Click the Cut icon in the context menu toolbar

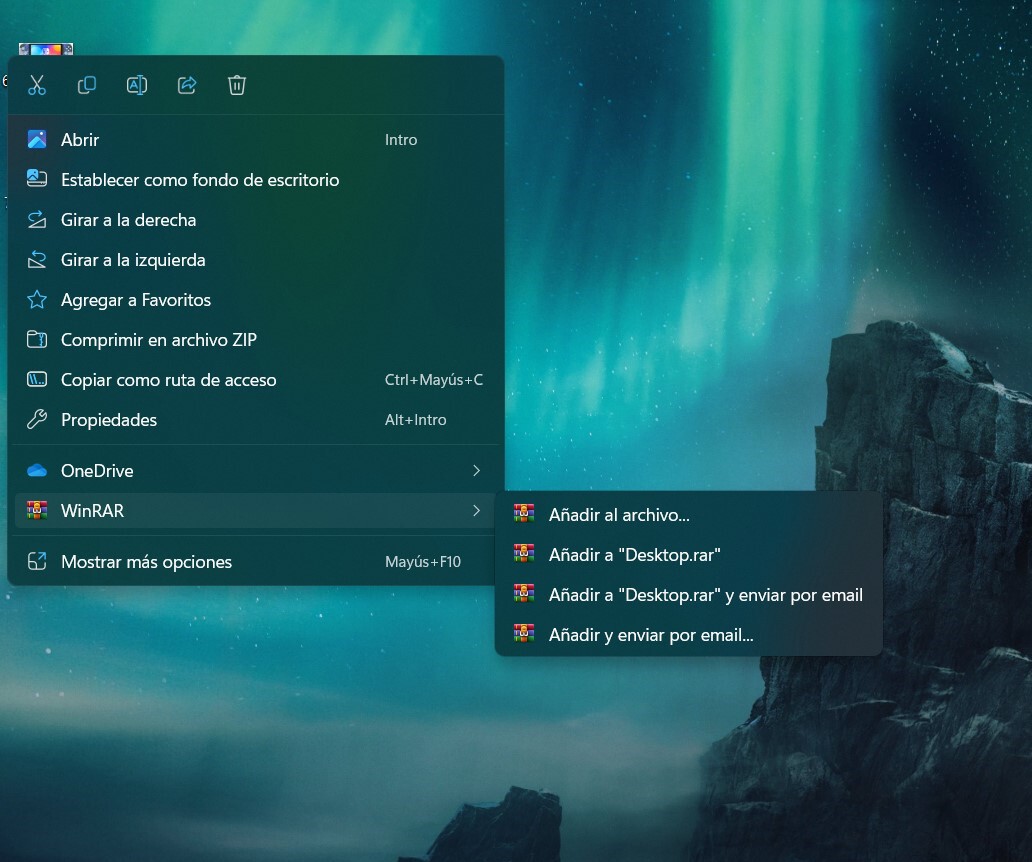point(37,85)
